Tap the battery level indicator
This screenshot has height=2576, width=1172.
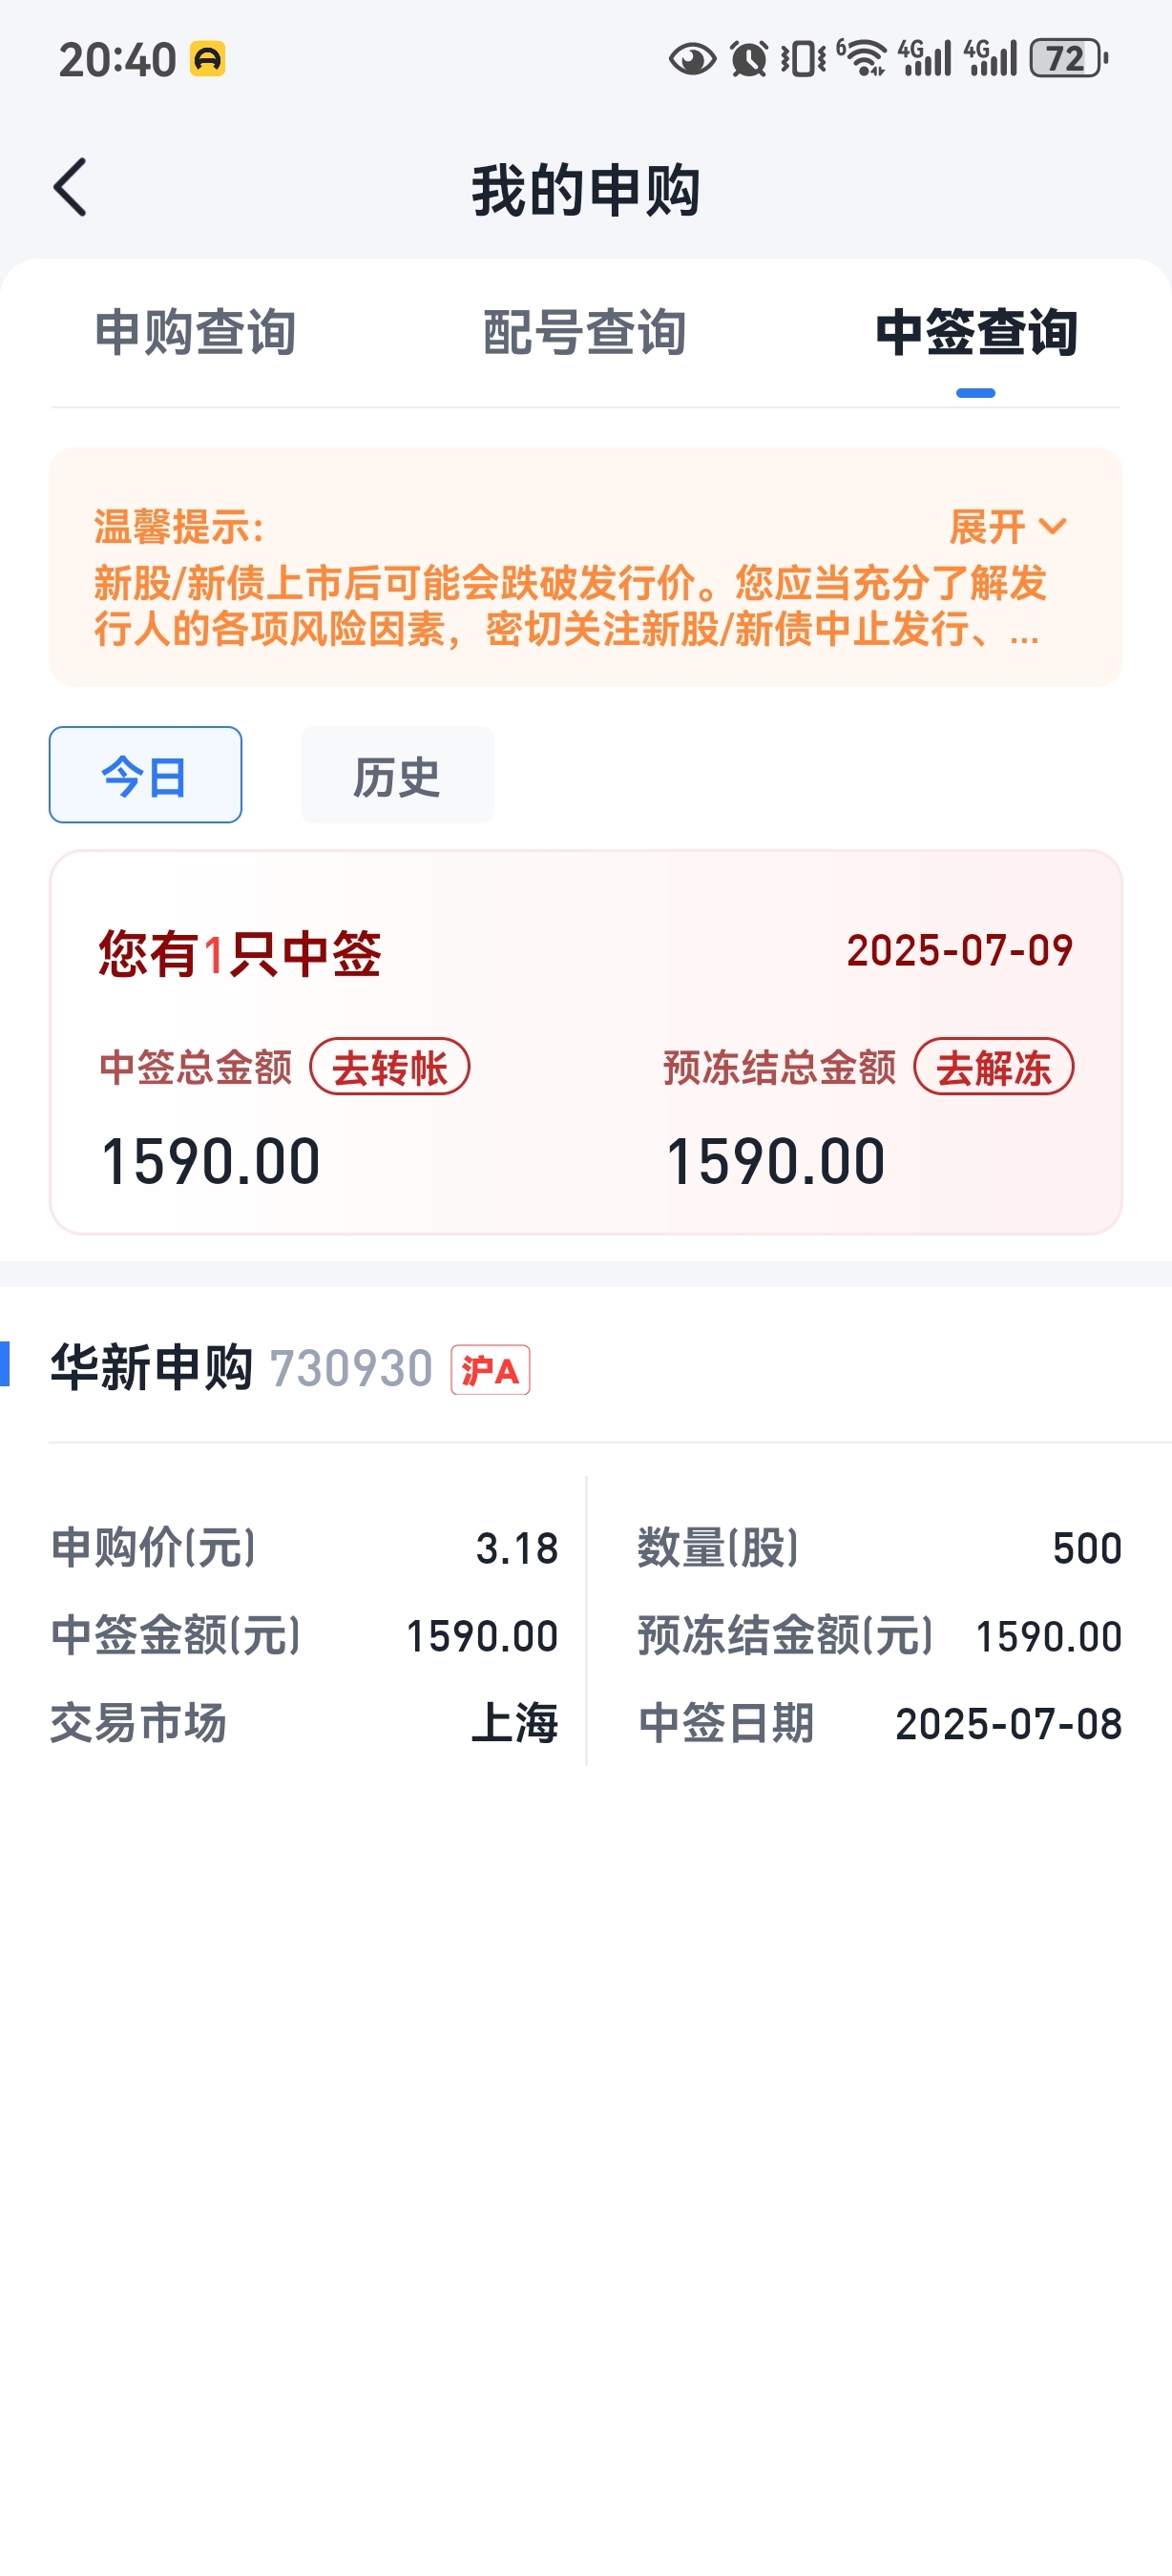click(x=1069, y=59)
